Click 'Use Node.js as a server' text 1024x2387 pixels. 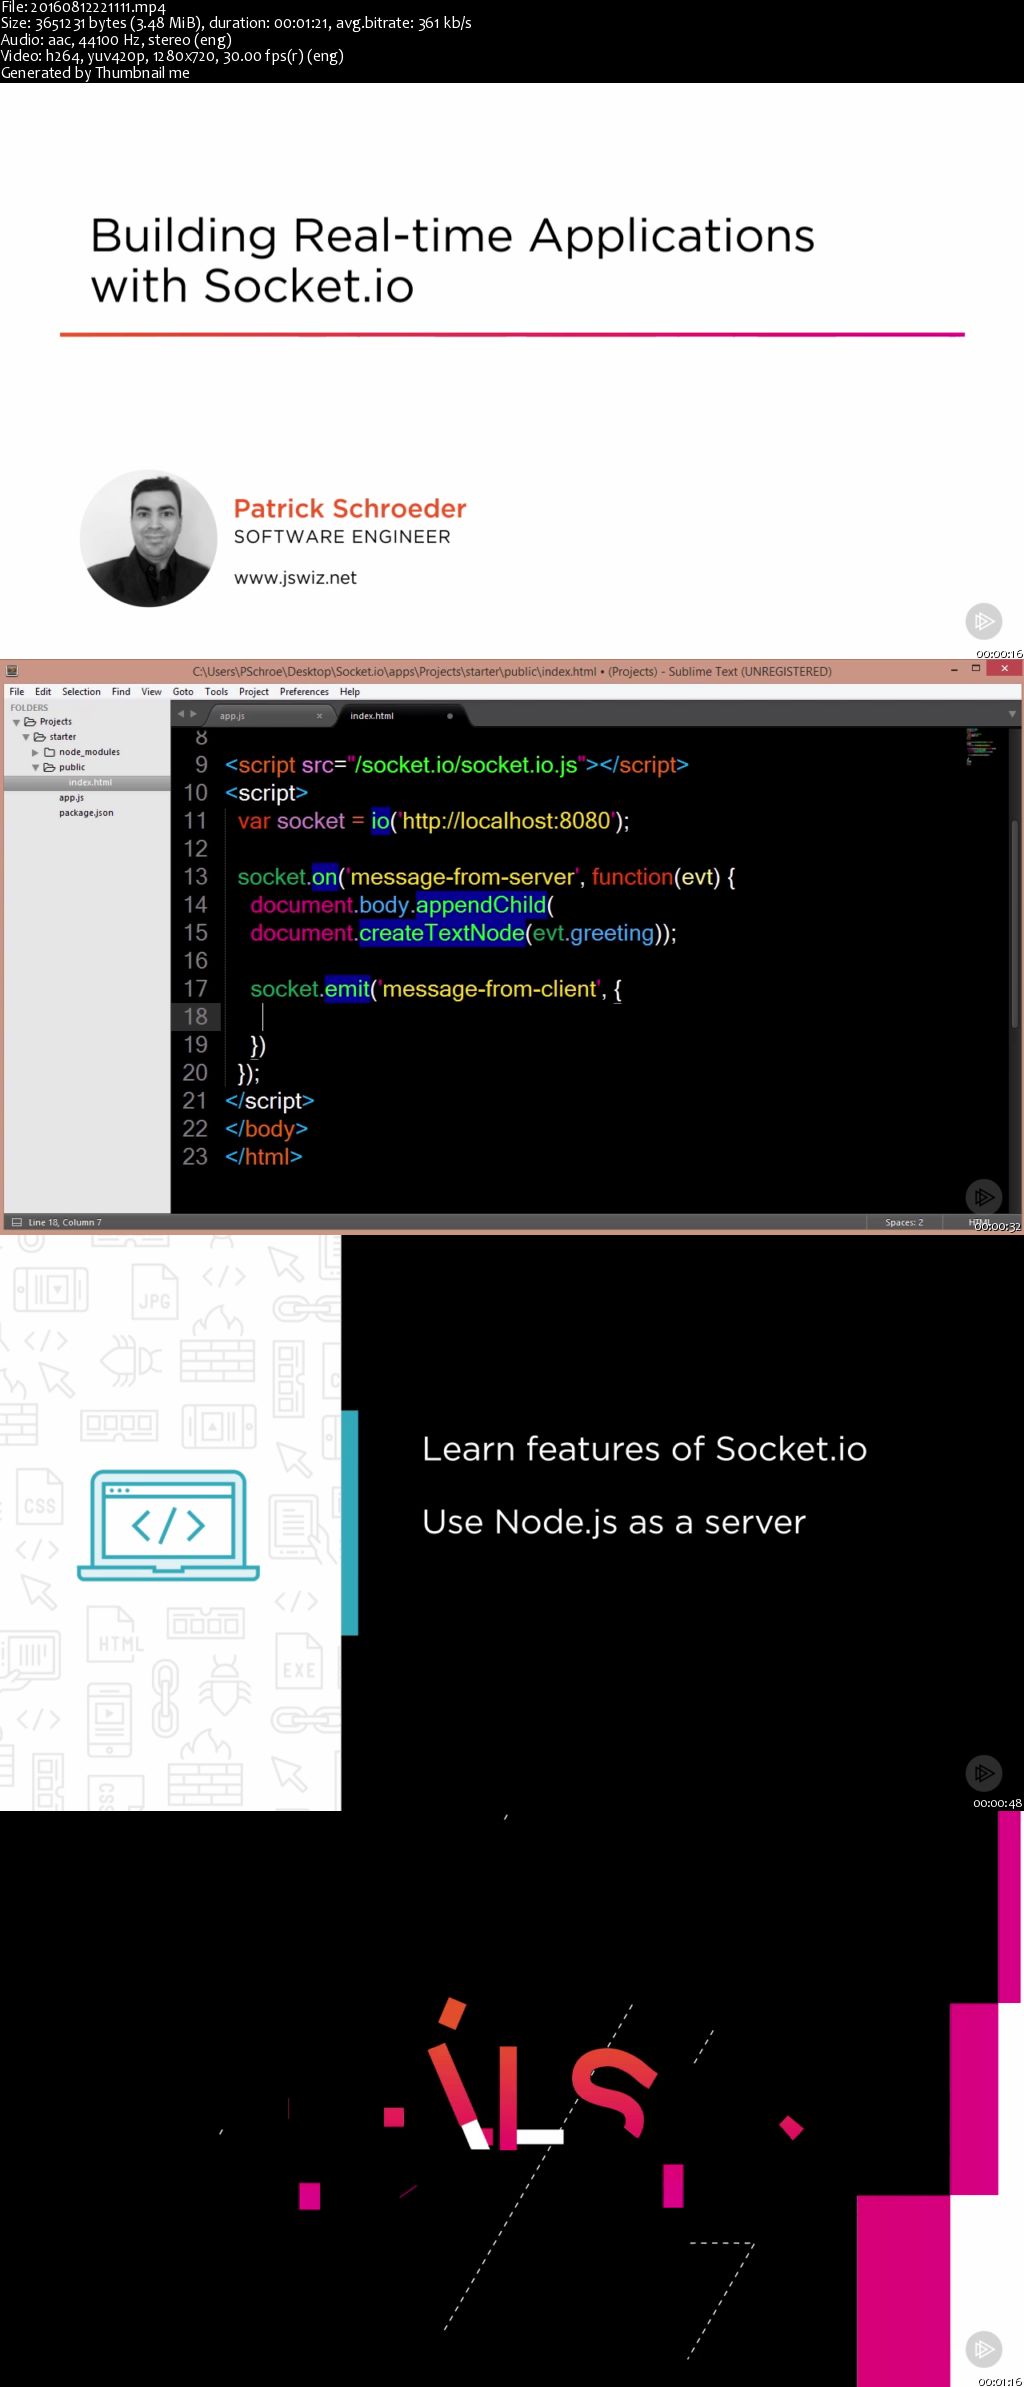tap(613, 1522)
